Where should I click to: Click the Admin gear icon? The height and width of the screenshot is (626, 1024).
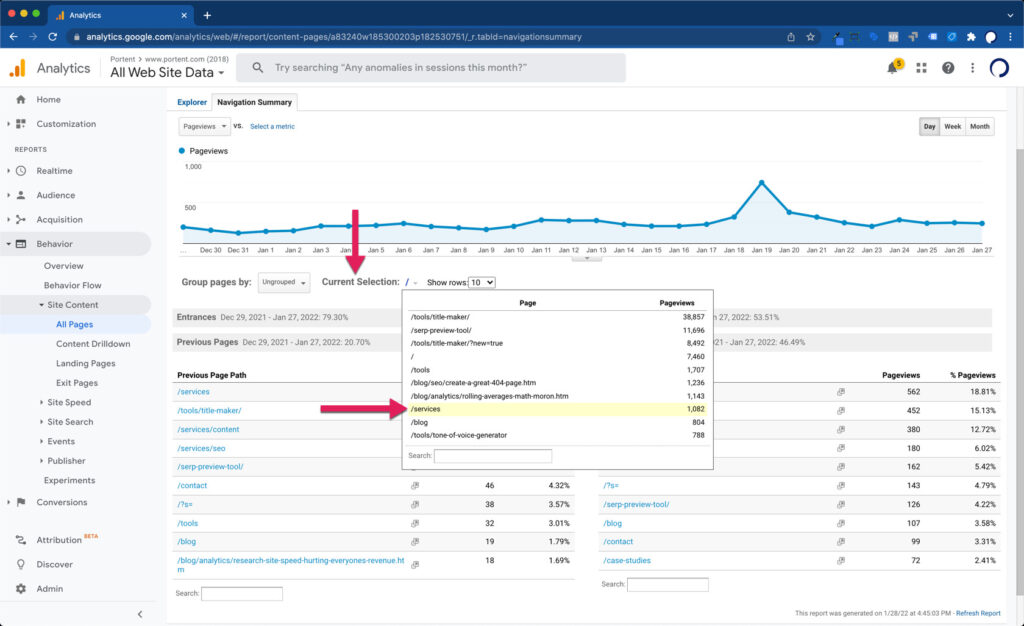click(x=21, y=588)
